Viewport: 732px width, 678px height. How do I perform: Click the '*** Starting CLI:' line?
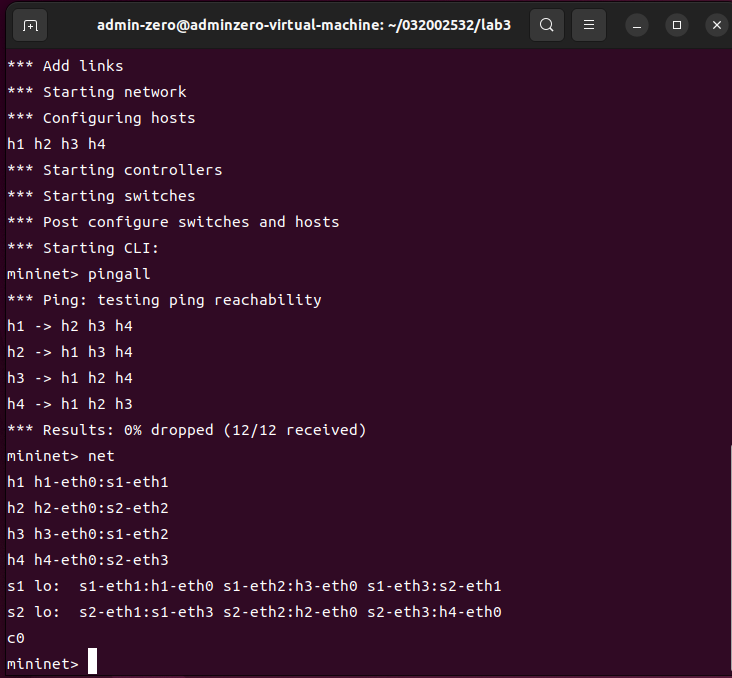coord(83,248)
